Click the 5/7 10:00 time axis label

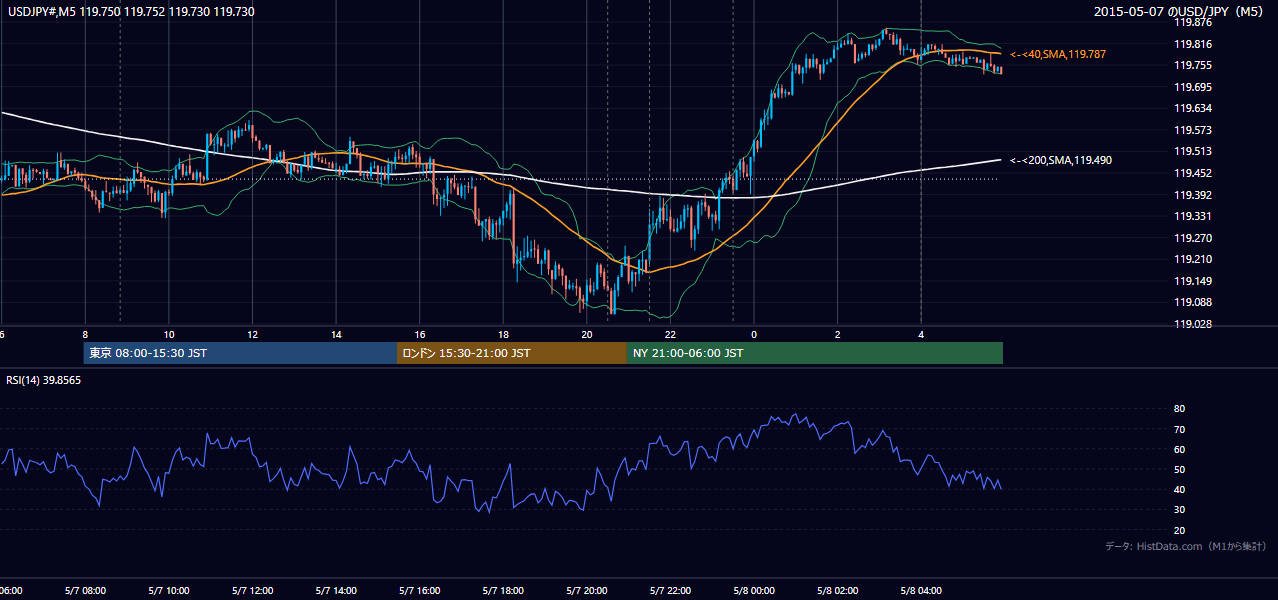tap(169, 591)
